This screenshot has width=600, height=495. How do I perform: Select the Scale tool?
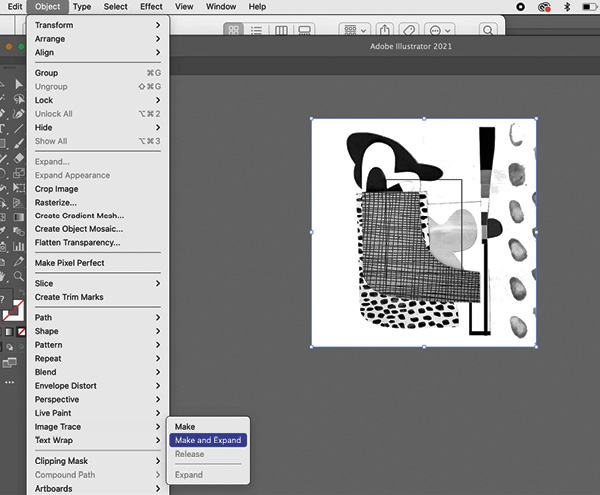point(18,173)
